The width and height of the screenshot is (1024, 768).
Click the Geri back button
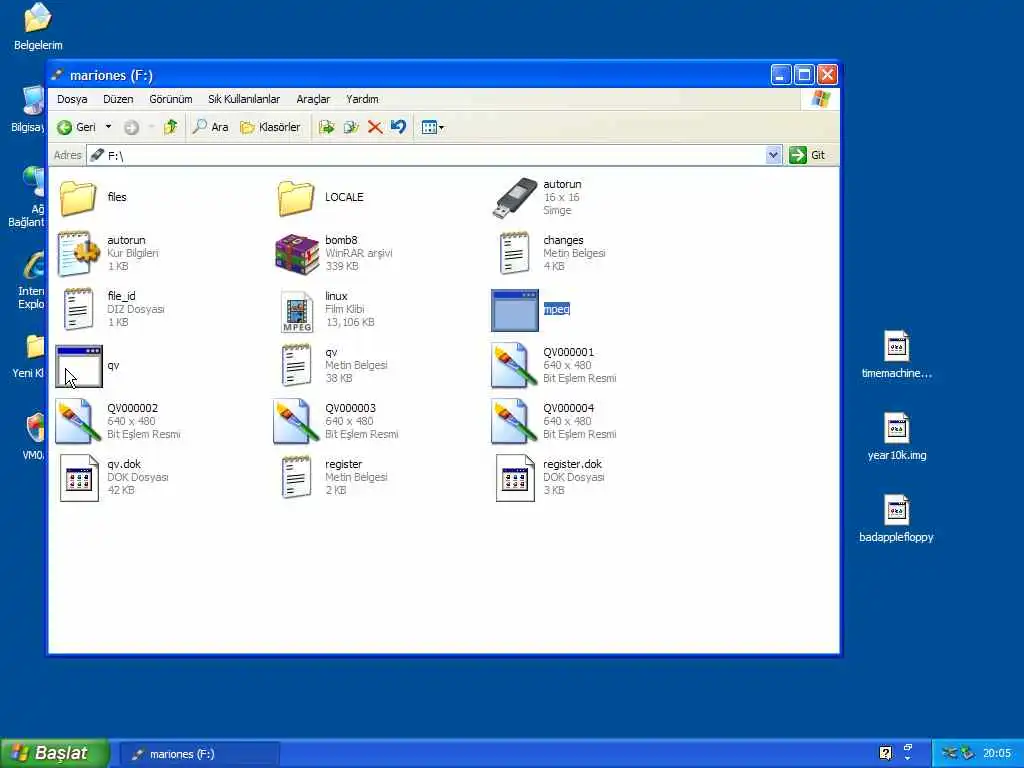[77, 127]
